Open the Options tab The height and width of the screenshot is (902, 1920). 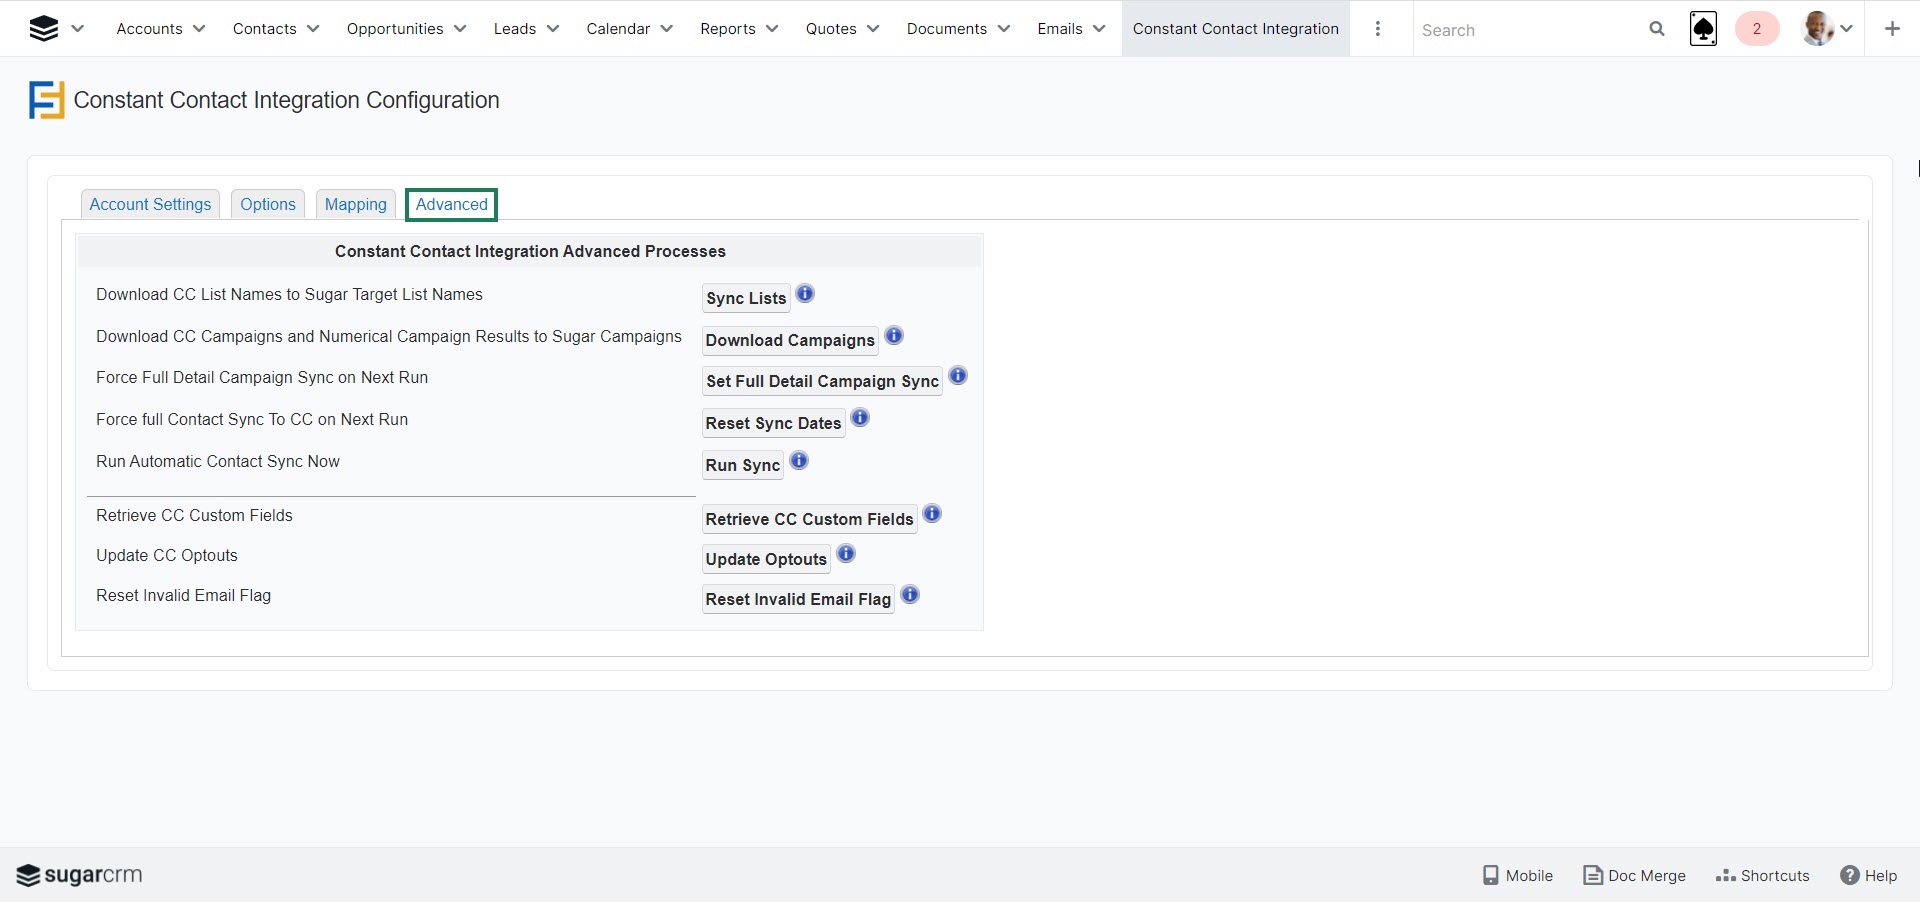(x=267, y=204)
